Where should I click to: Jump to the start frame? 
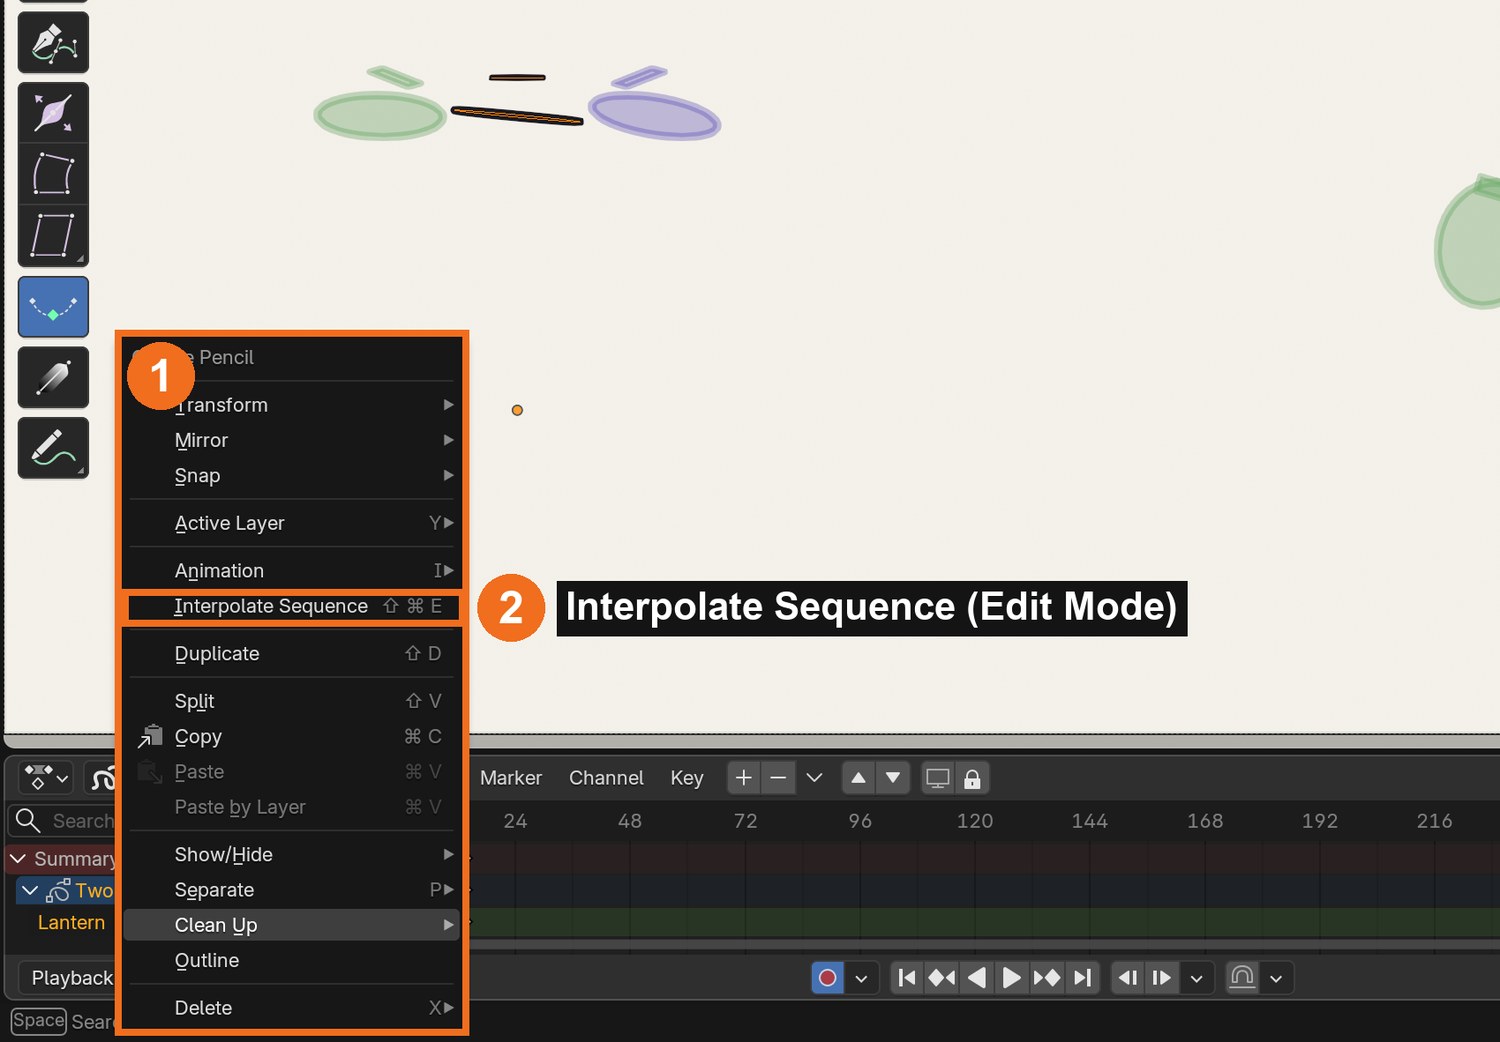tap(907, 977)
